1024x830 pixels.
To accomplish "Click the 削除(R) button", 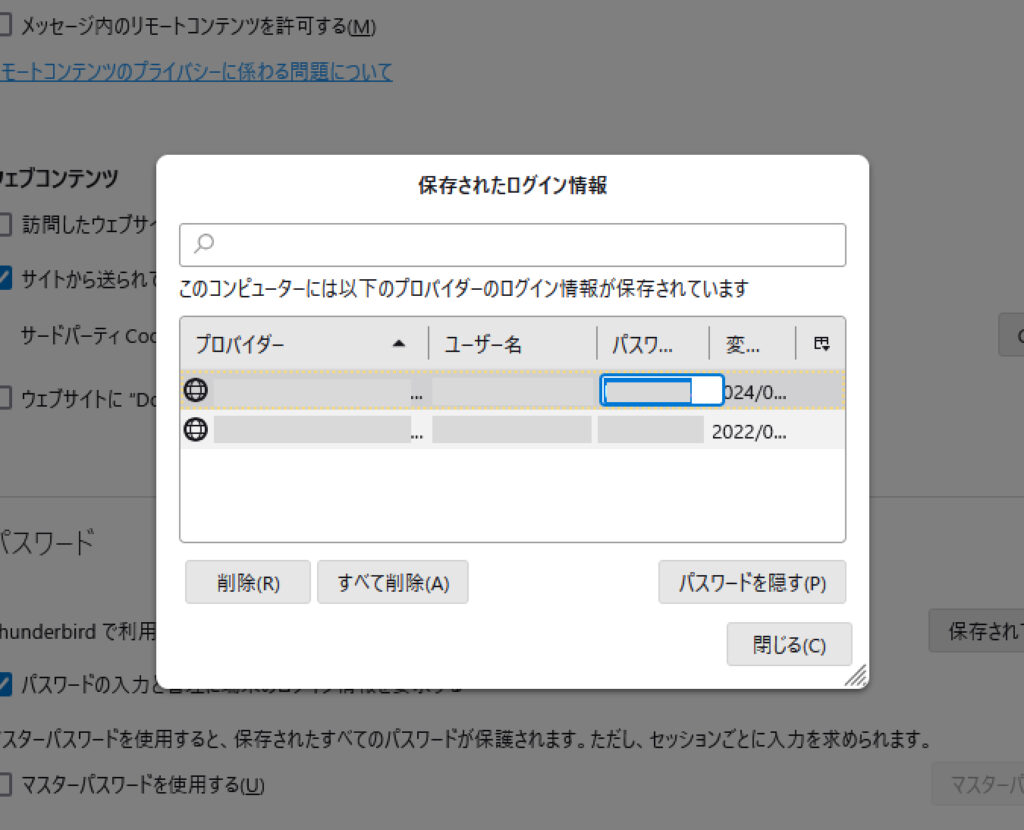I will point(248,583).
